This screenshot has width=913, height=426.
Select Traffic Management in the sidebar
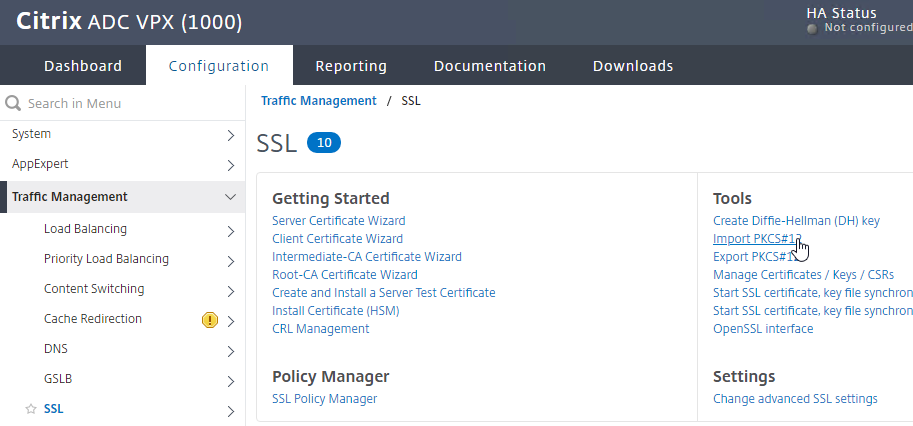tap(69, 197)
